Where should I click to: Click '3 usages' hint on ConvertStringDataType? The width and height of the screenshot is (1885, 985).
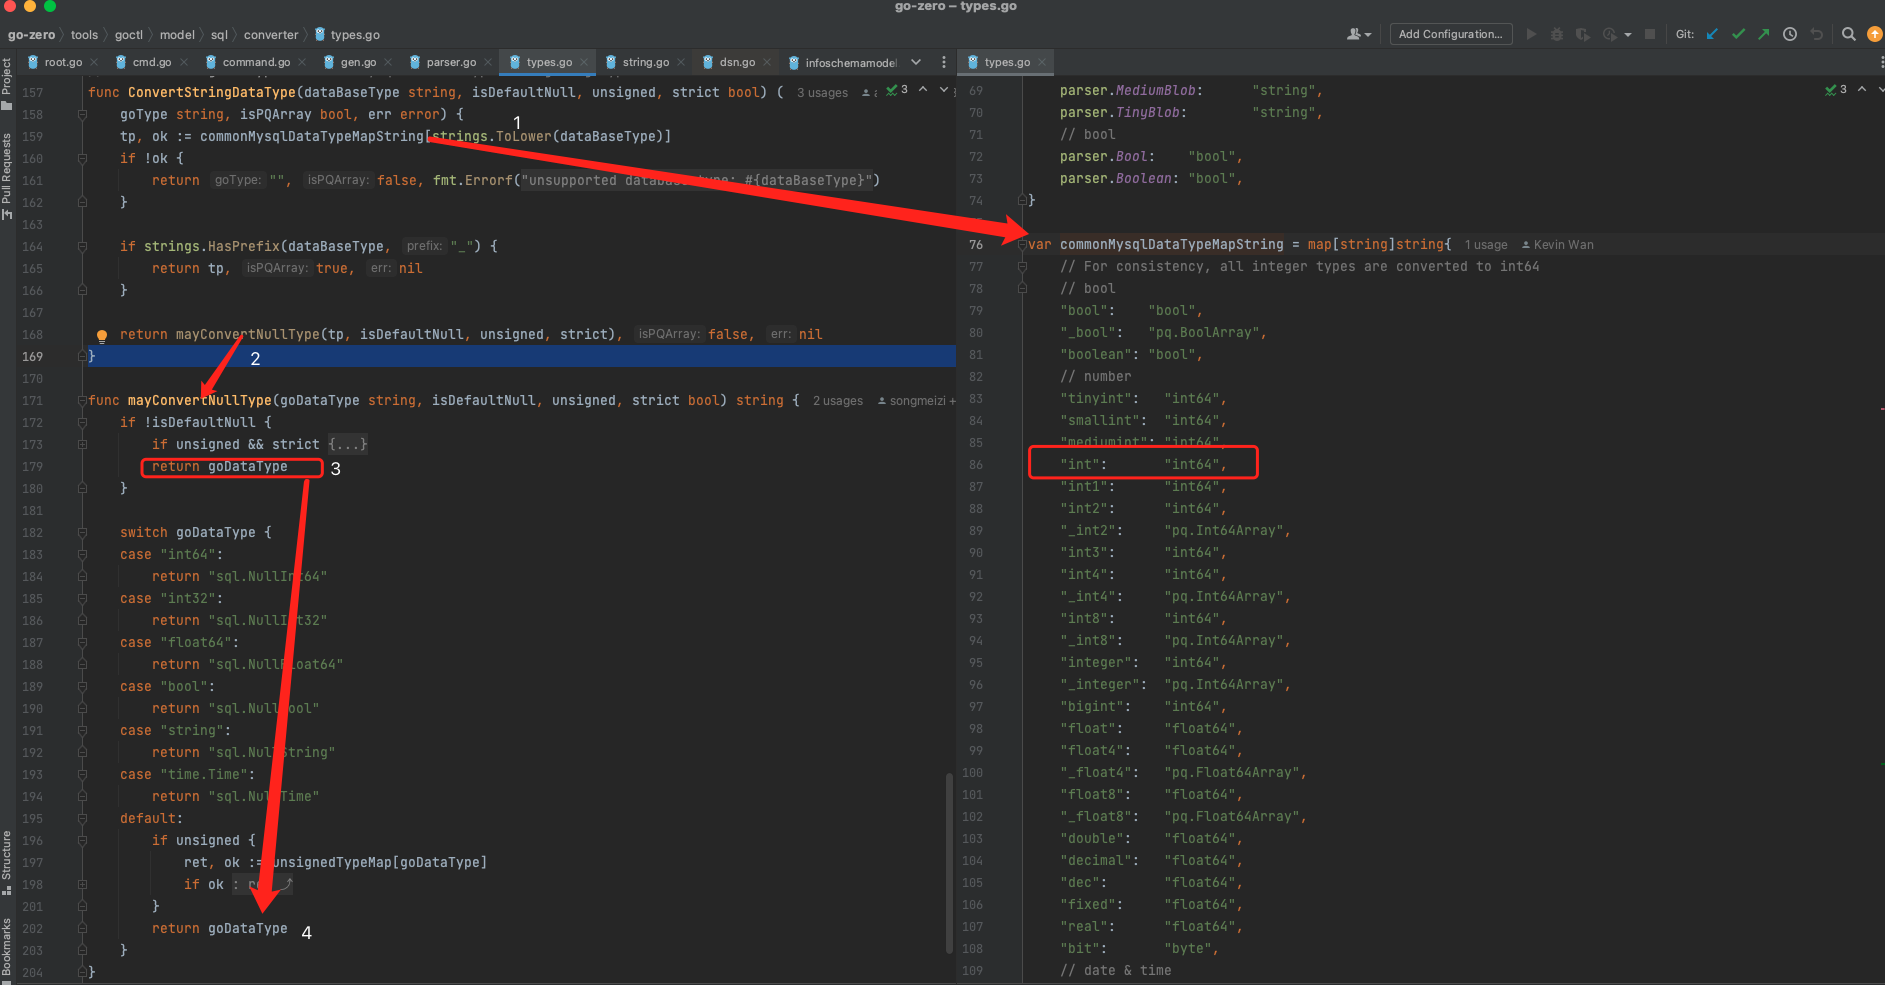click(x=822, y=93)
